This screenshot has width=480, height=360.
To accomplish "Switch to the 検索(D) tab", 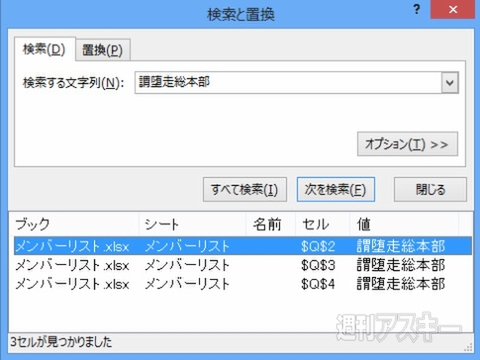I will click(45, 49).
